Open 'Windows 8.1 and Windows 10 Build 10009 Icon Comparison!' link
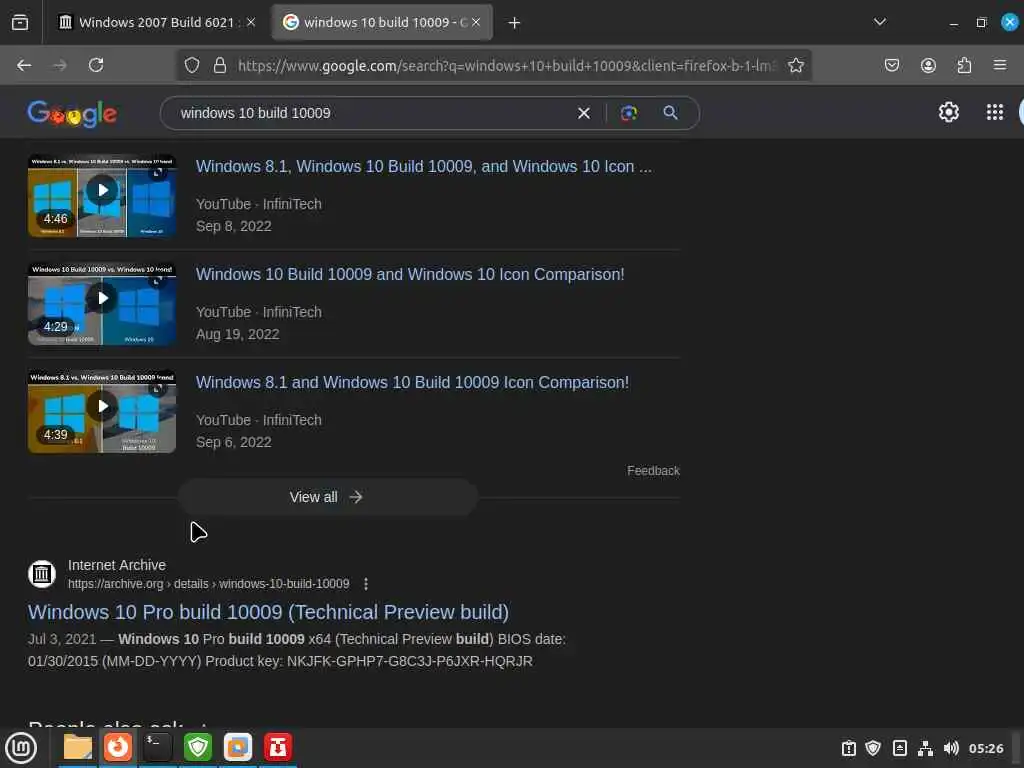 [x=412, y=382]
